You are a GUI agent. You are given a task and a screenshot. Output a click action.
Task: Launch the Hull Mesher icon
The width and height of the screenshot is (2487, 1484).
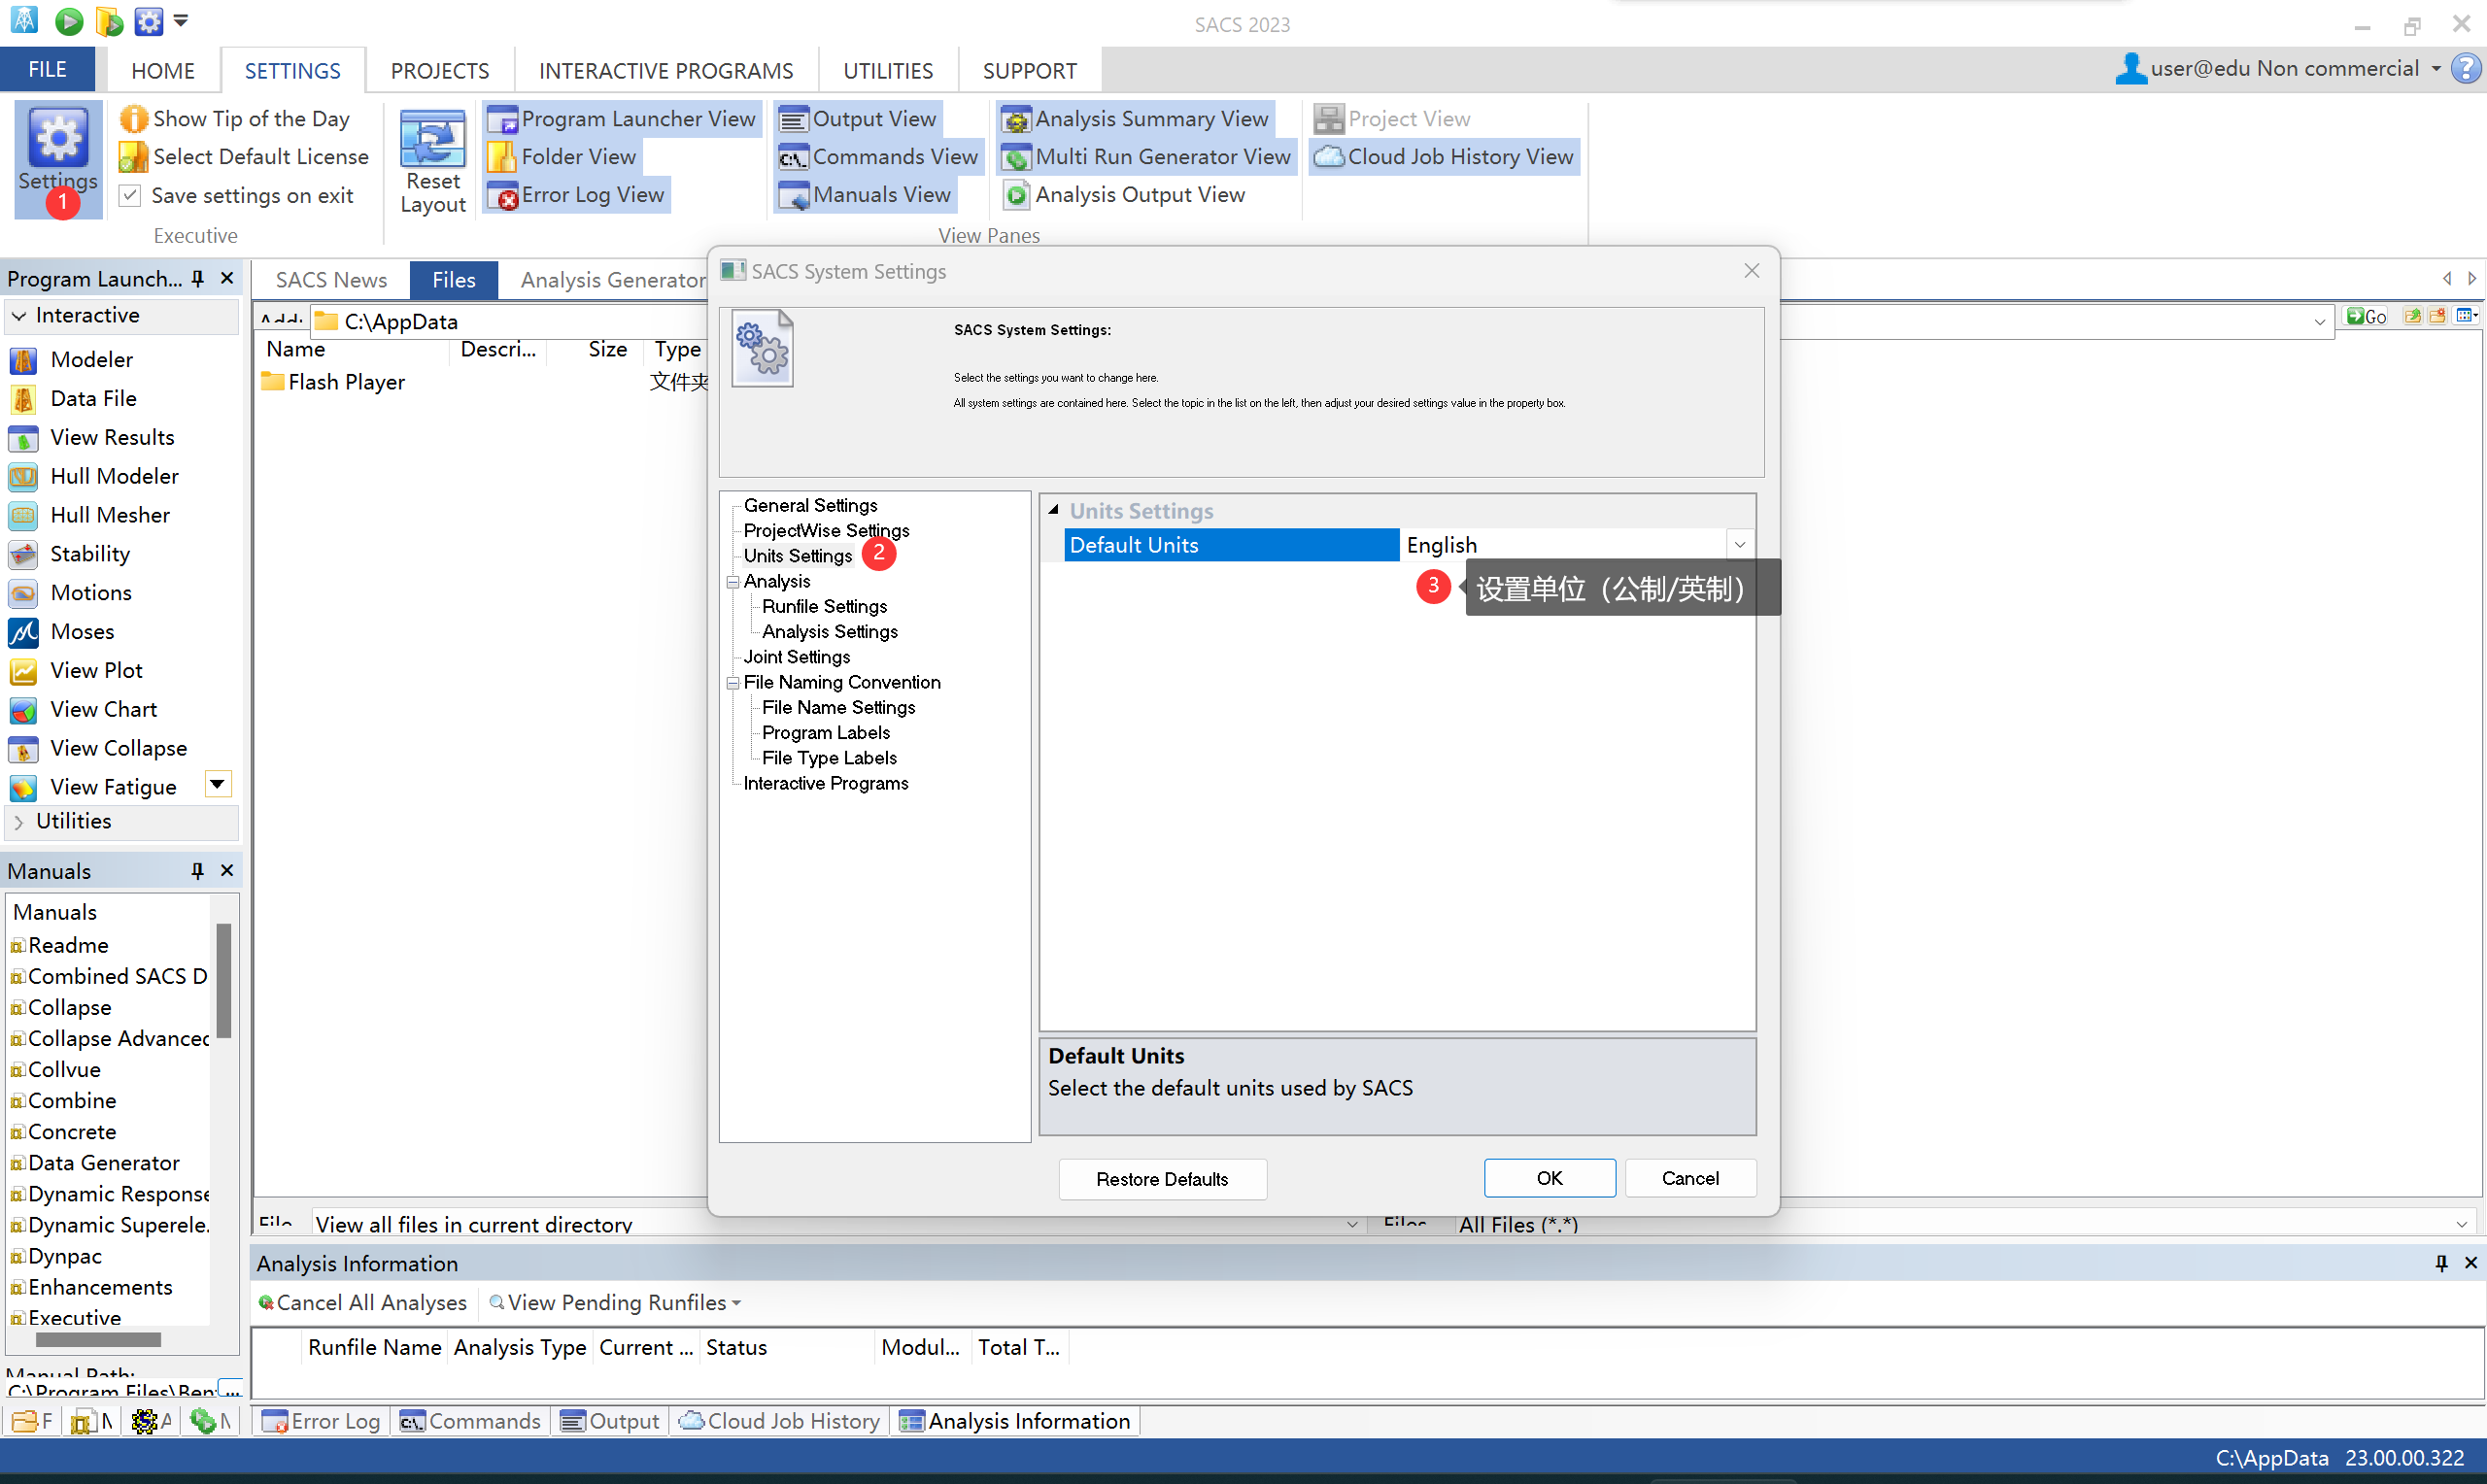[x=23, y=516]
